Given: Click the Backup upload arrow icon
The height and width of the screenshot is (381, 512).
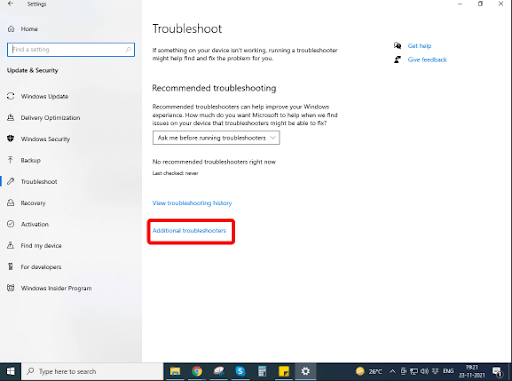Looking at the screenshot, I should tap(11, 160).
